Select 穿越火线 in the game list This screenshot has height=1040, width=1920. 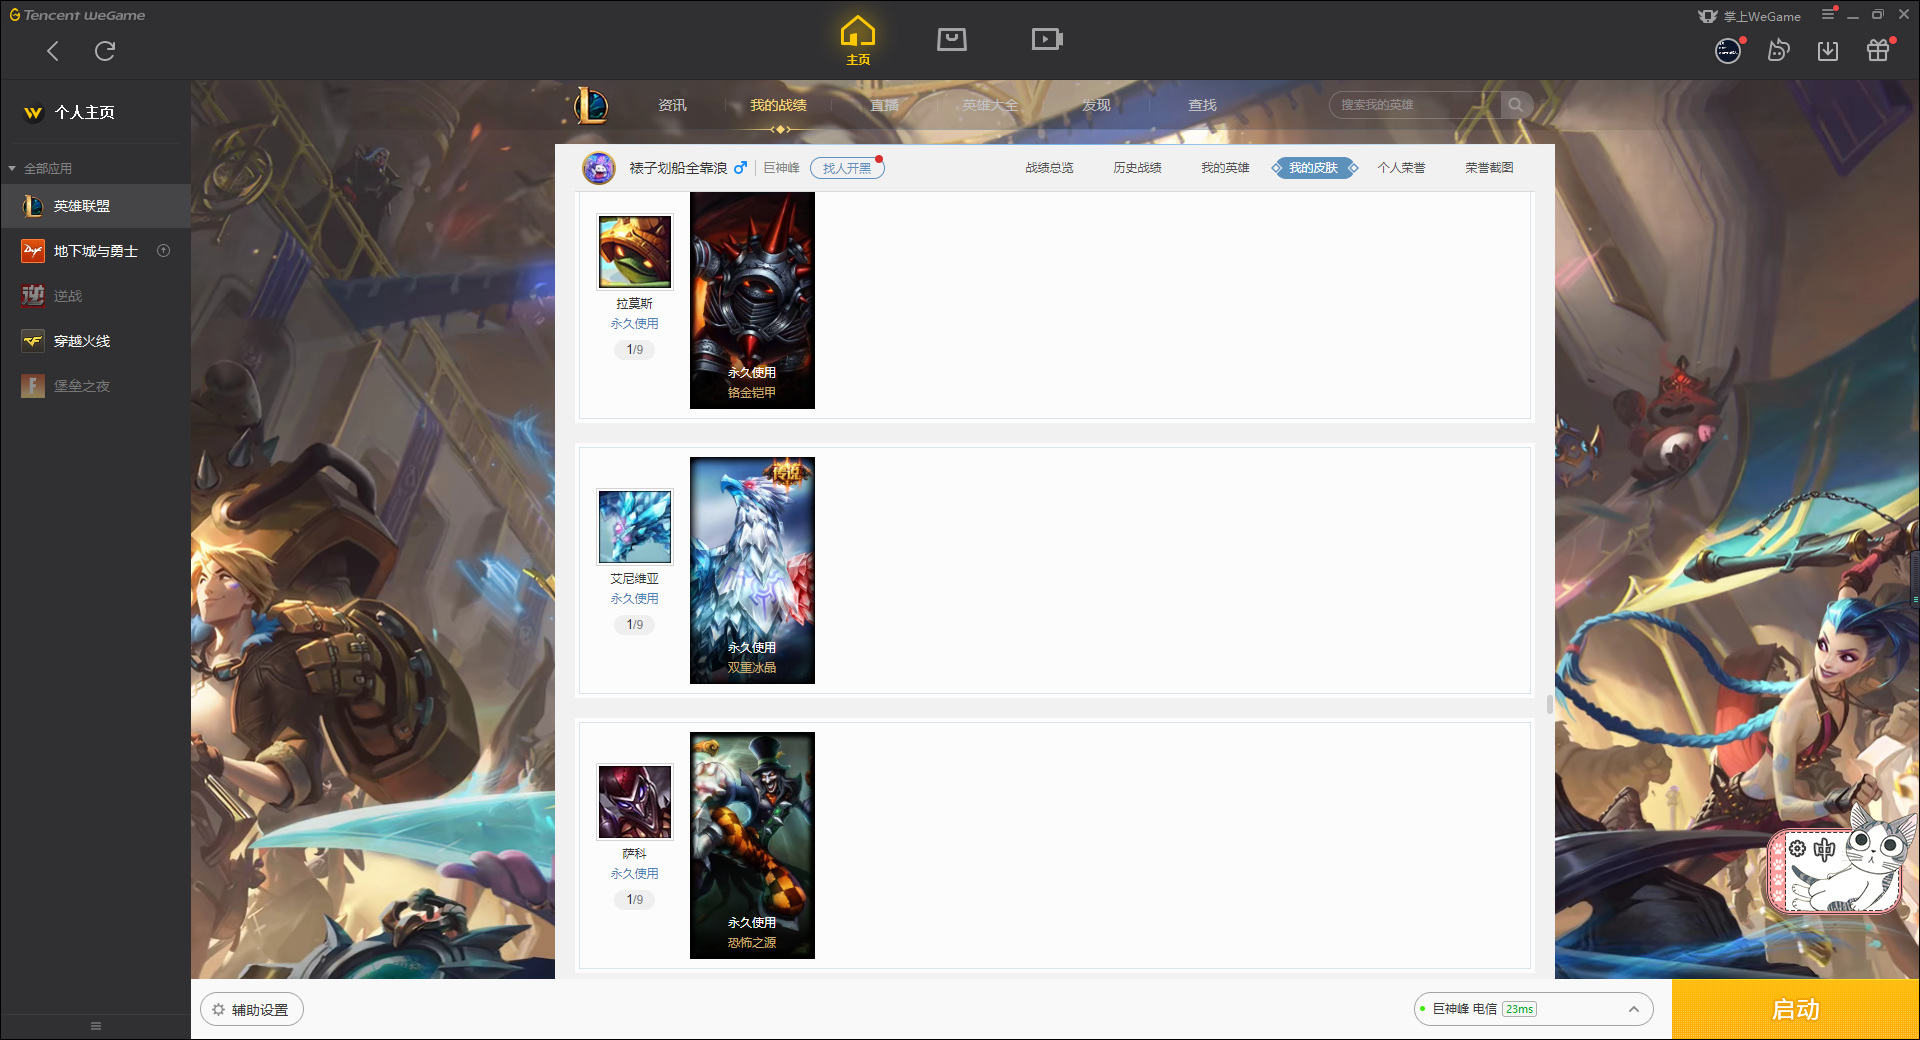[x=95, y=341]
